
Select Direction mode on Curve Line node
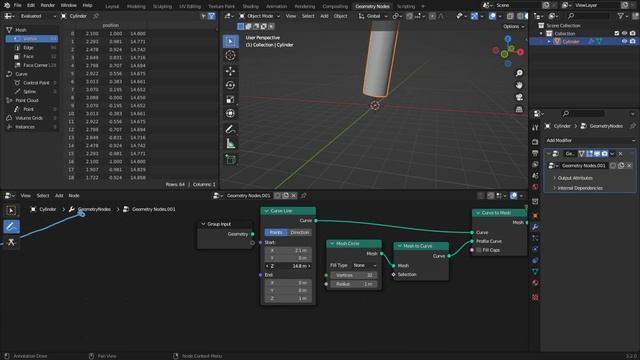point(300,232)
